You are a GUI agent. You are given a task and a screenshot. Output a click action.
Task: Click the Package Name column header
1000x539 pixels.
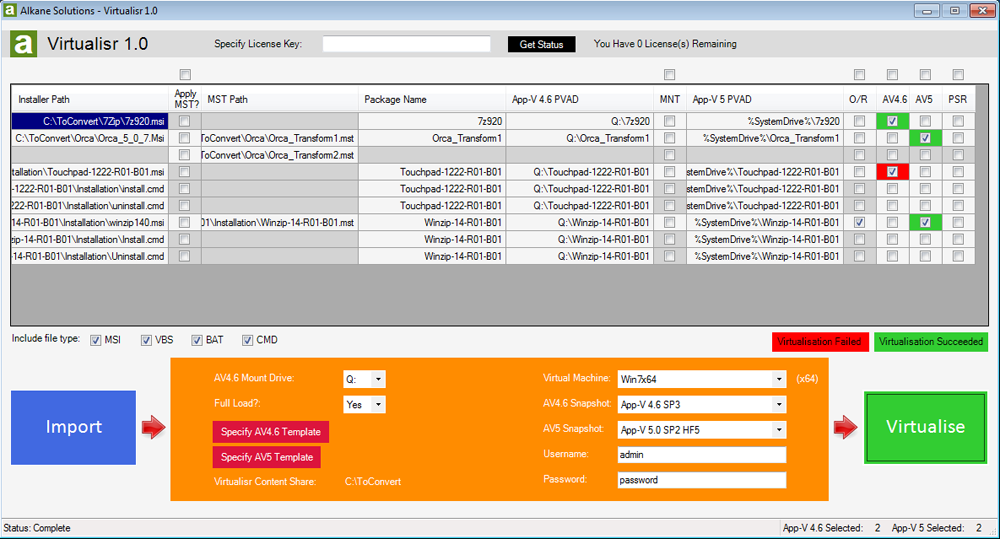[x=432, y=100]
